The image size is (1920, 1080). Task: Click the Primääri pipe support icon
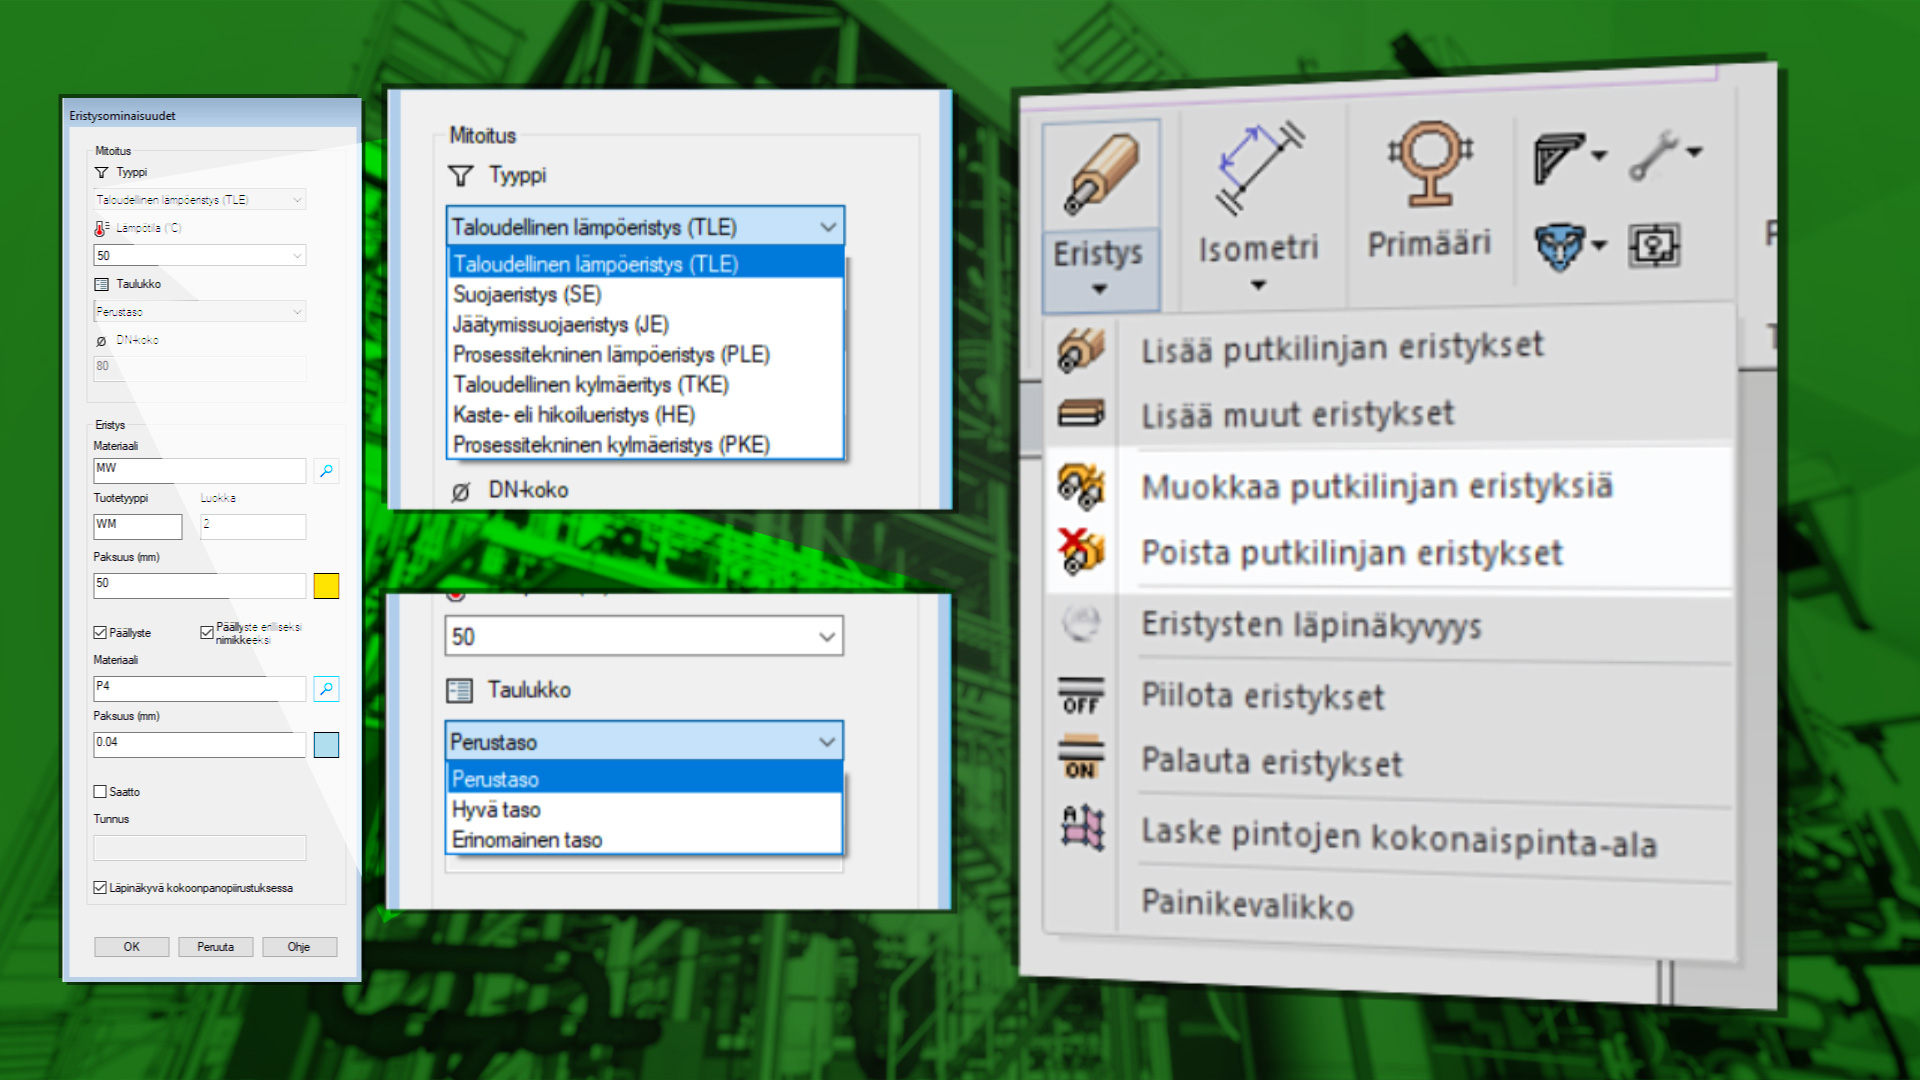click(x=1429, y=164)
